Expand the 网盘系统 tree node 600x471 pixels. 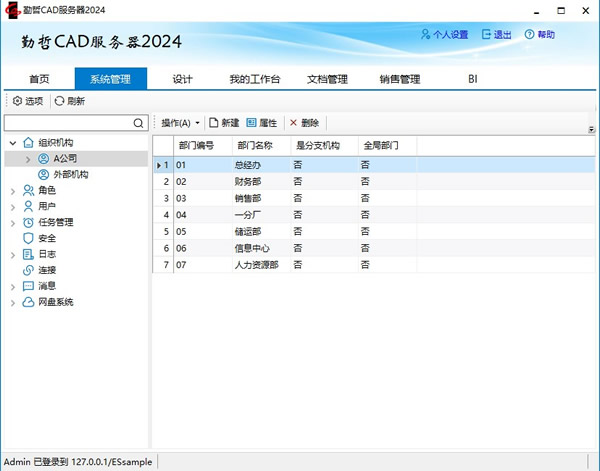(x=12, y=302)
